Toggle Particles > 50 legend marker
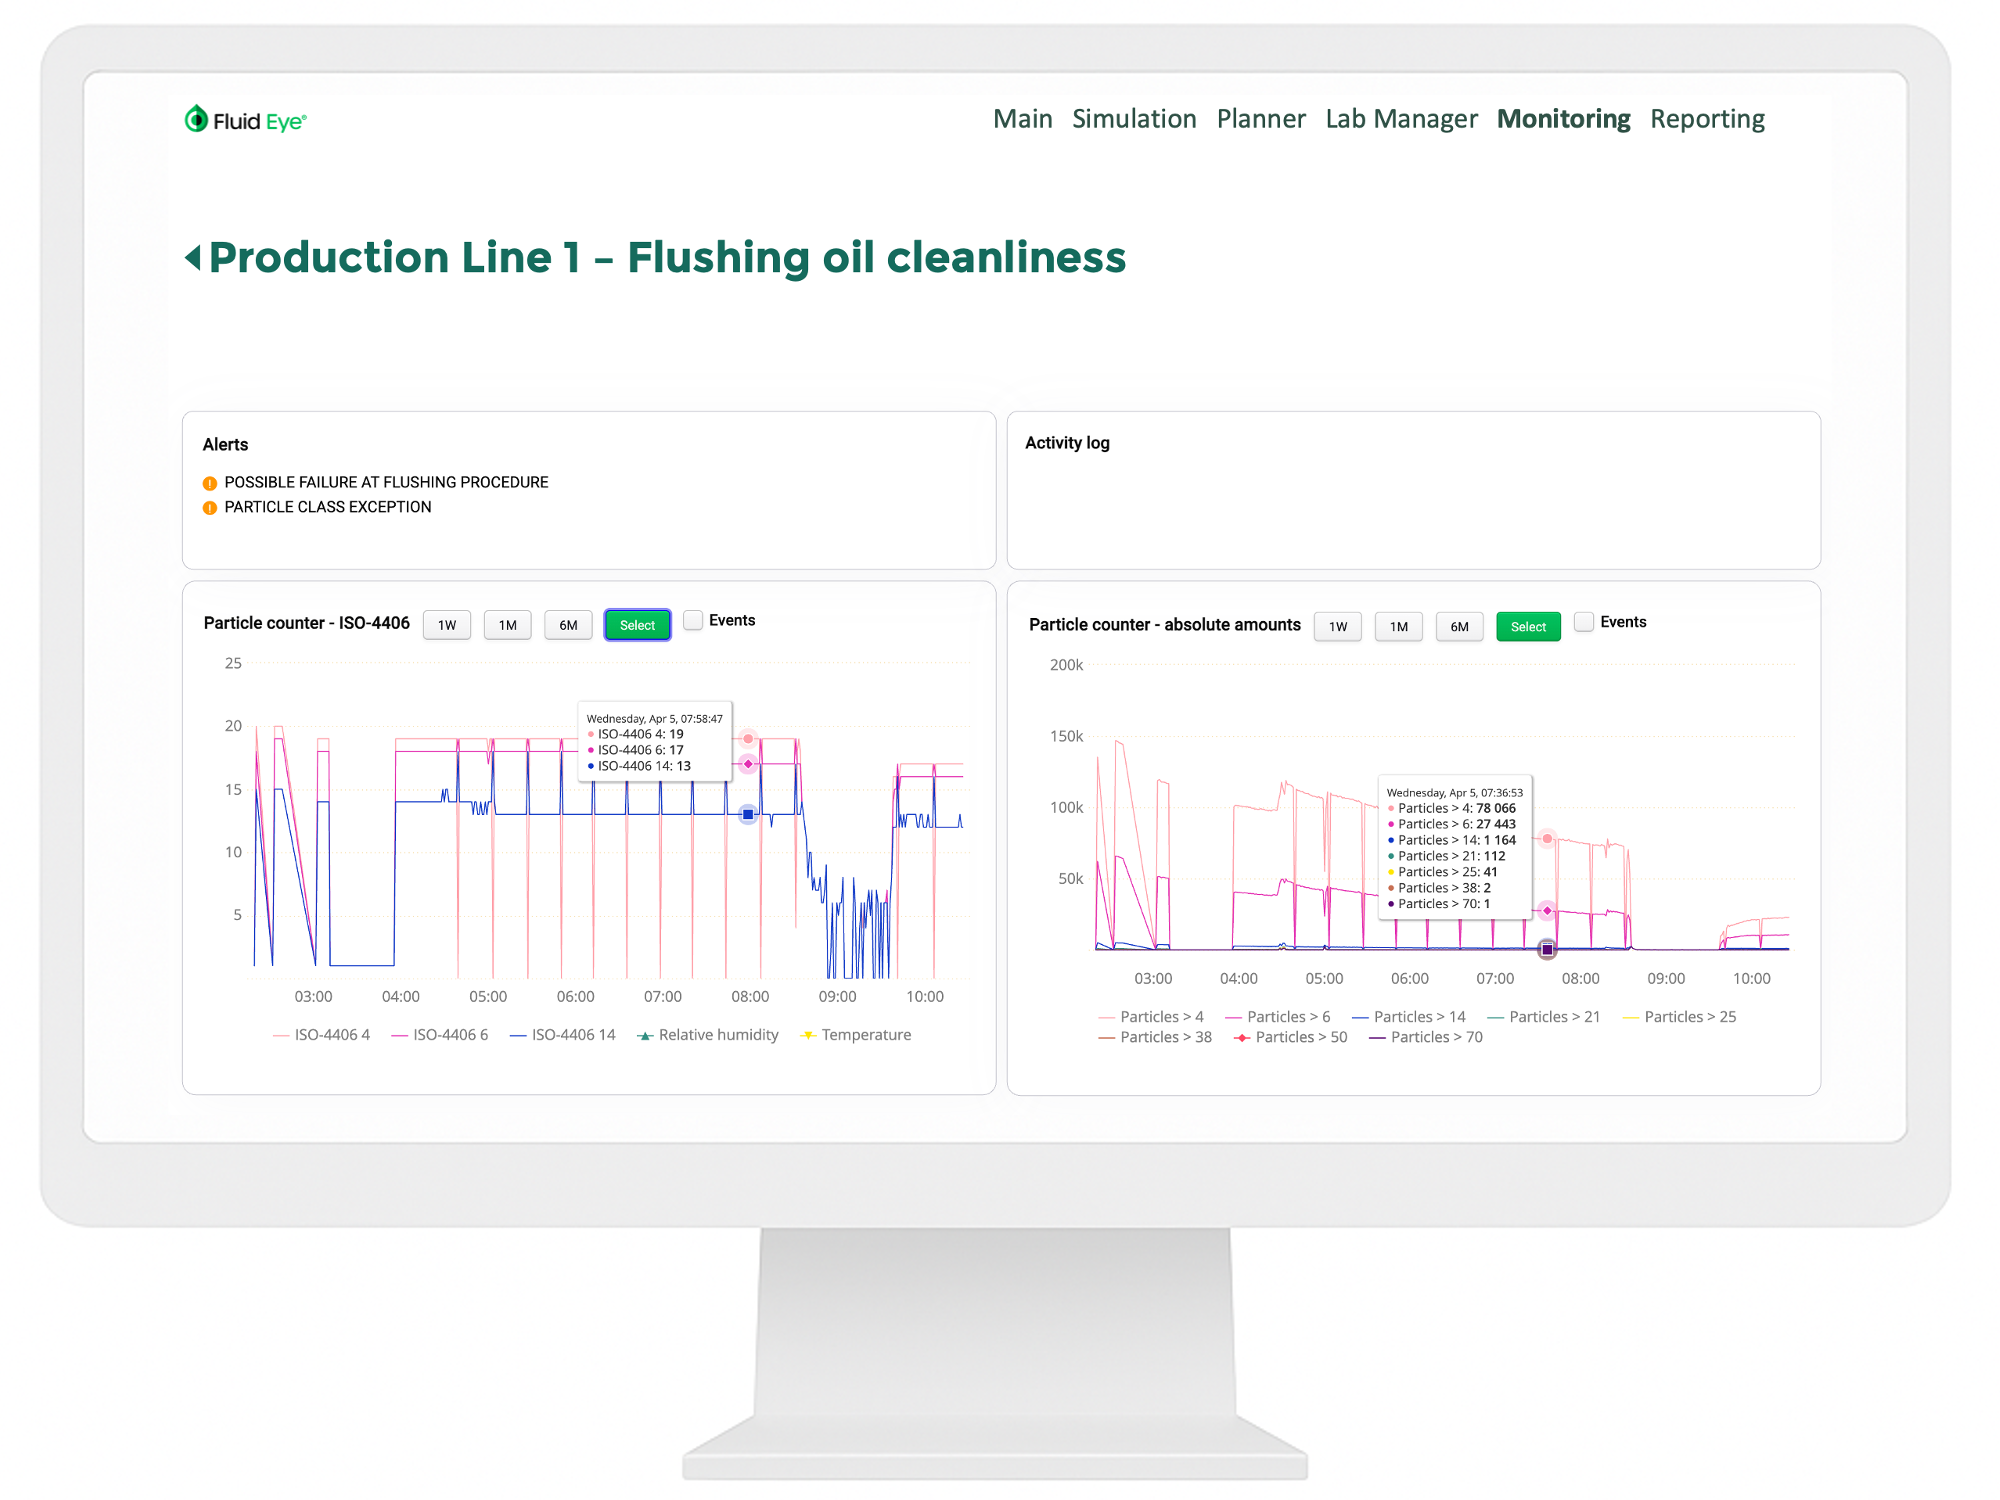This screenshot has height=1500, width=2000. point(1242,1038)
